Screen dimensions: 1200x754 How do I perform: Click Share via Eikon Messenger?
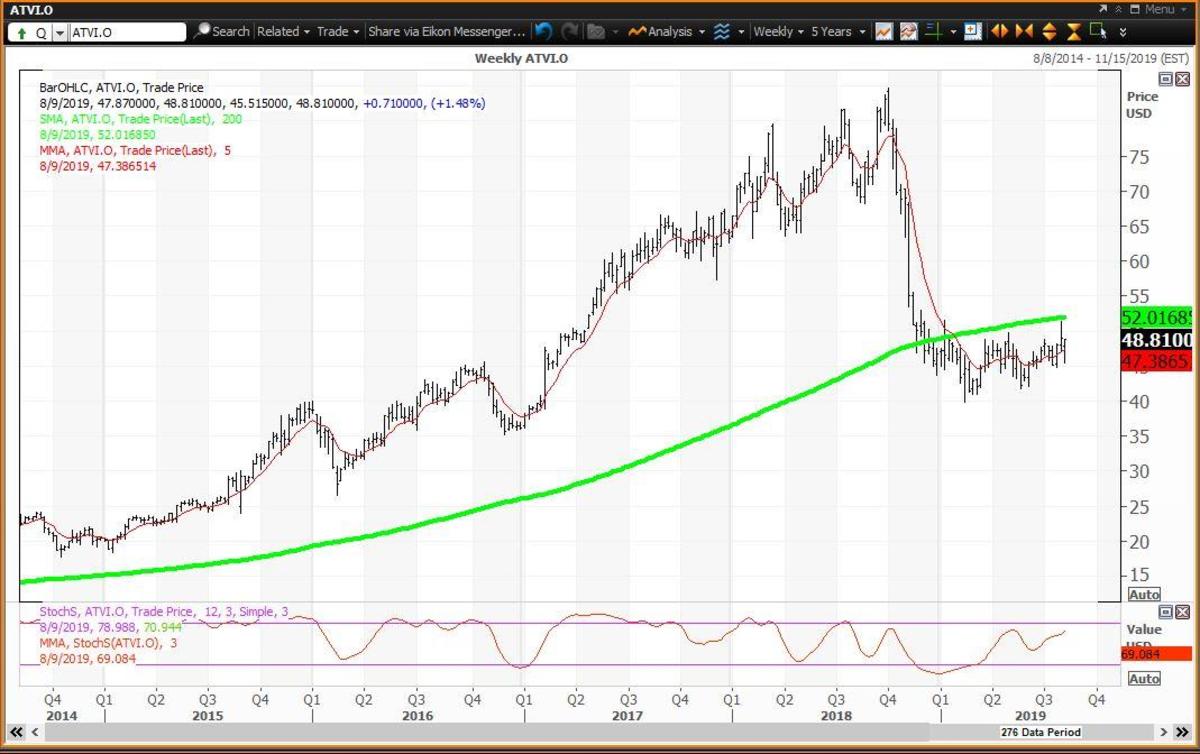click(446, 32)
